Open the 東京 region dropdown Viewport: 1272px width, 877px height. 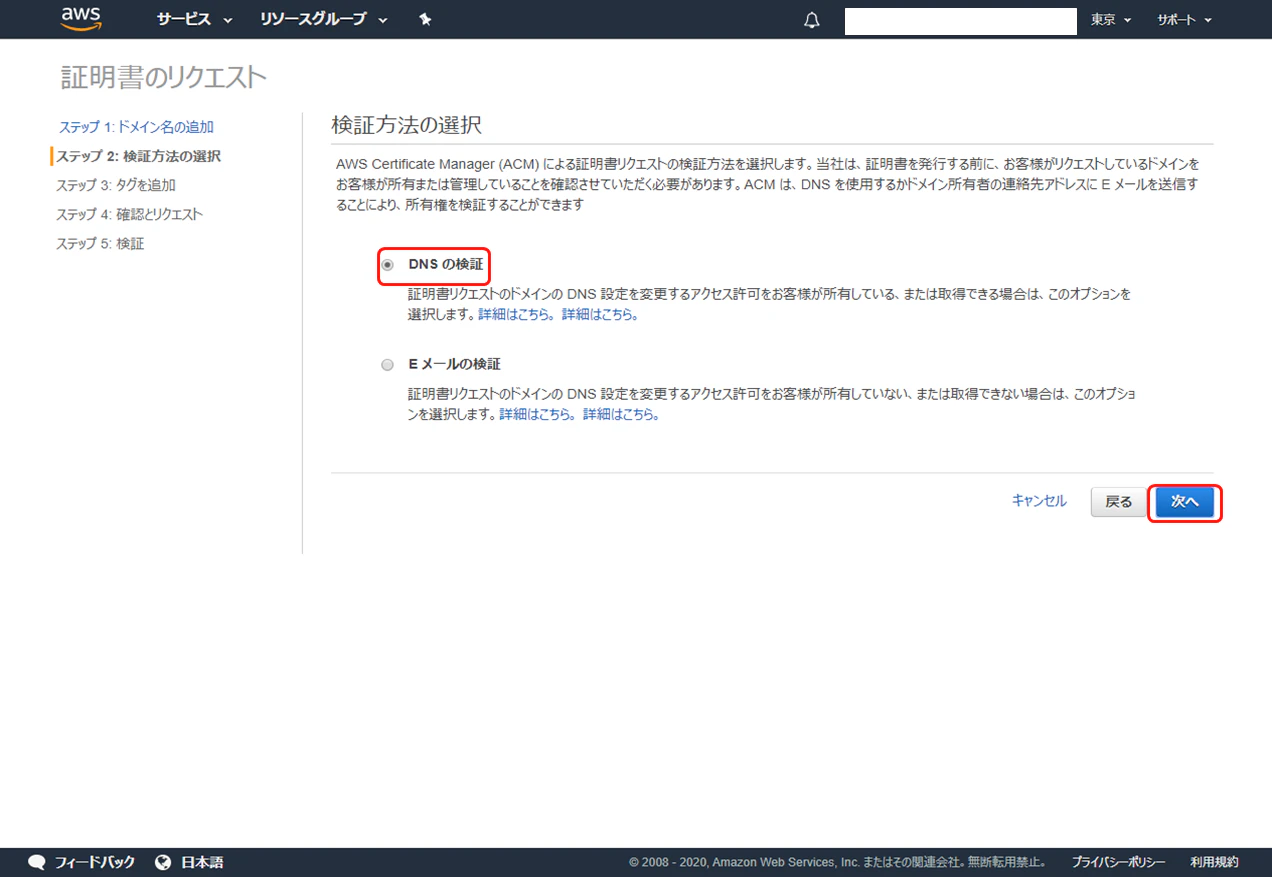tap(1111, 20)
